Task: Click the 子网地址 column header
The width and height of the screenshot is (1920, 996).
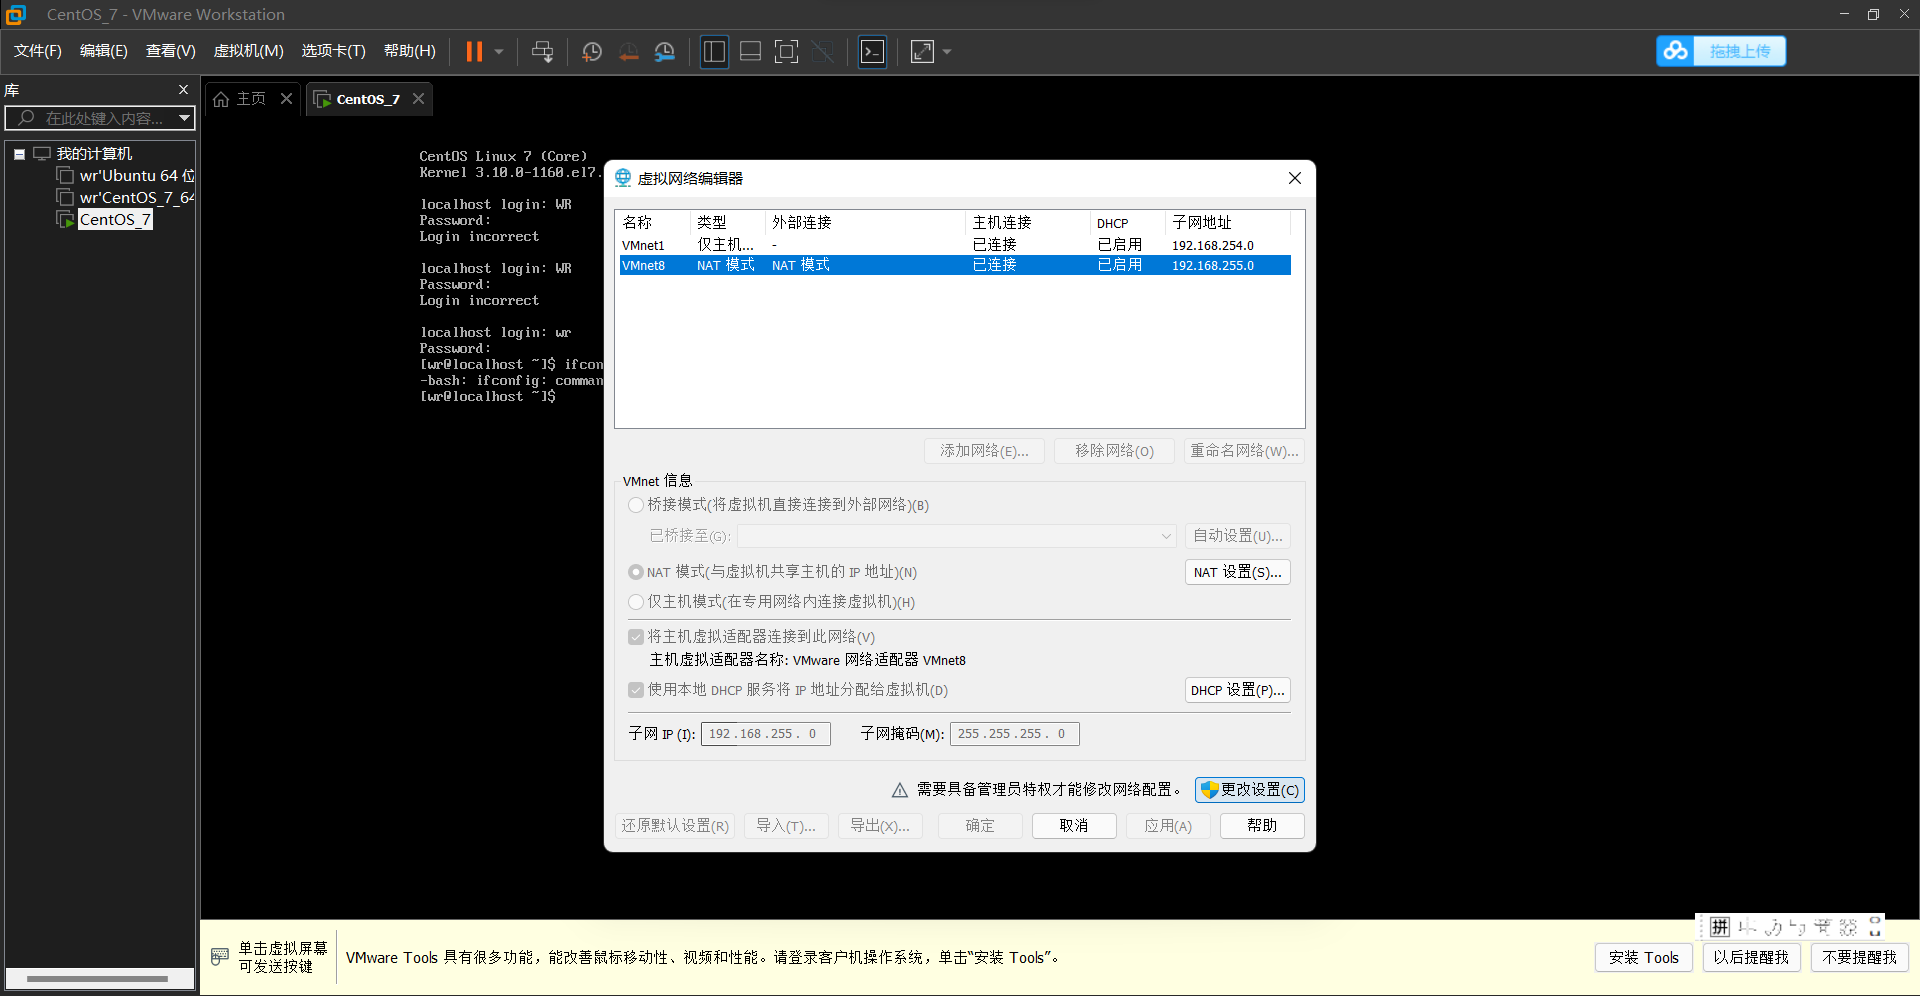Action: coord(1228,223)
